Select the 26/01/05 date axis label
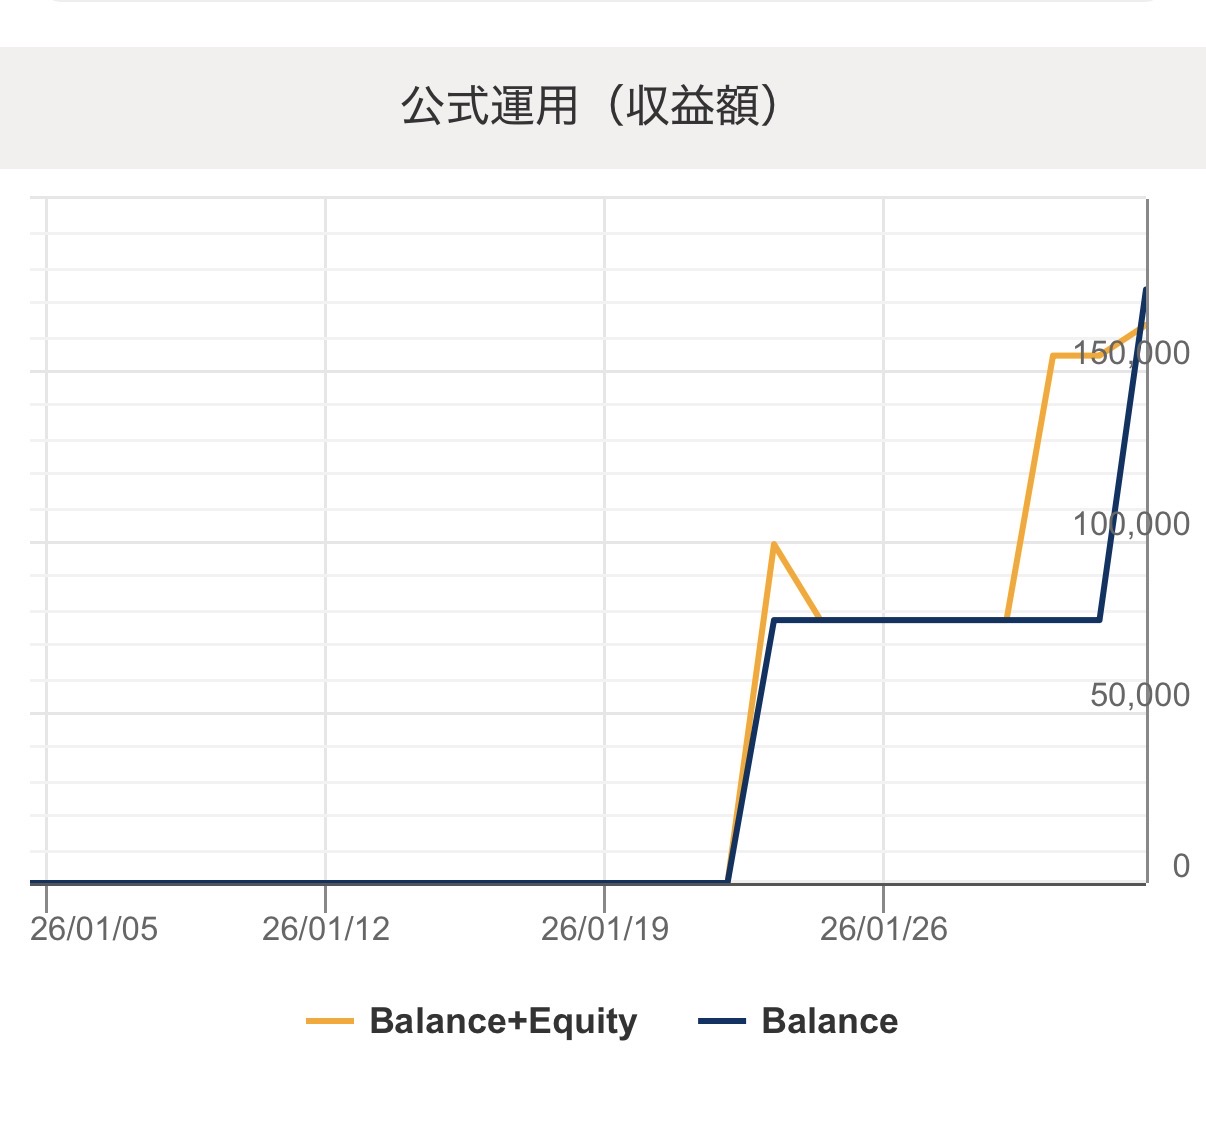Screen dimensions: 1206x1128 pos(94,929)
